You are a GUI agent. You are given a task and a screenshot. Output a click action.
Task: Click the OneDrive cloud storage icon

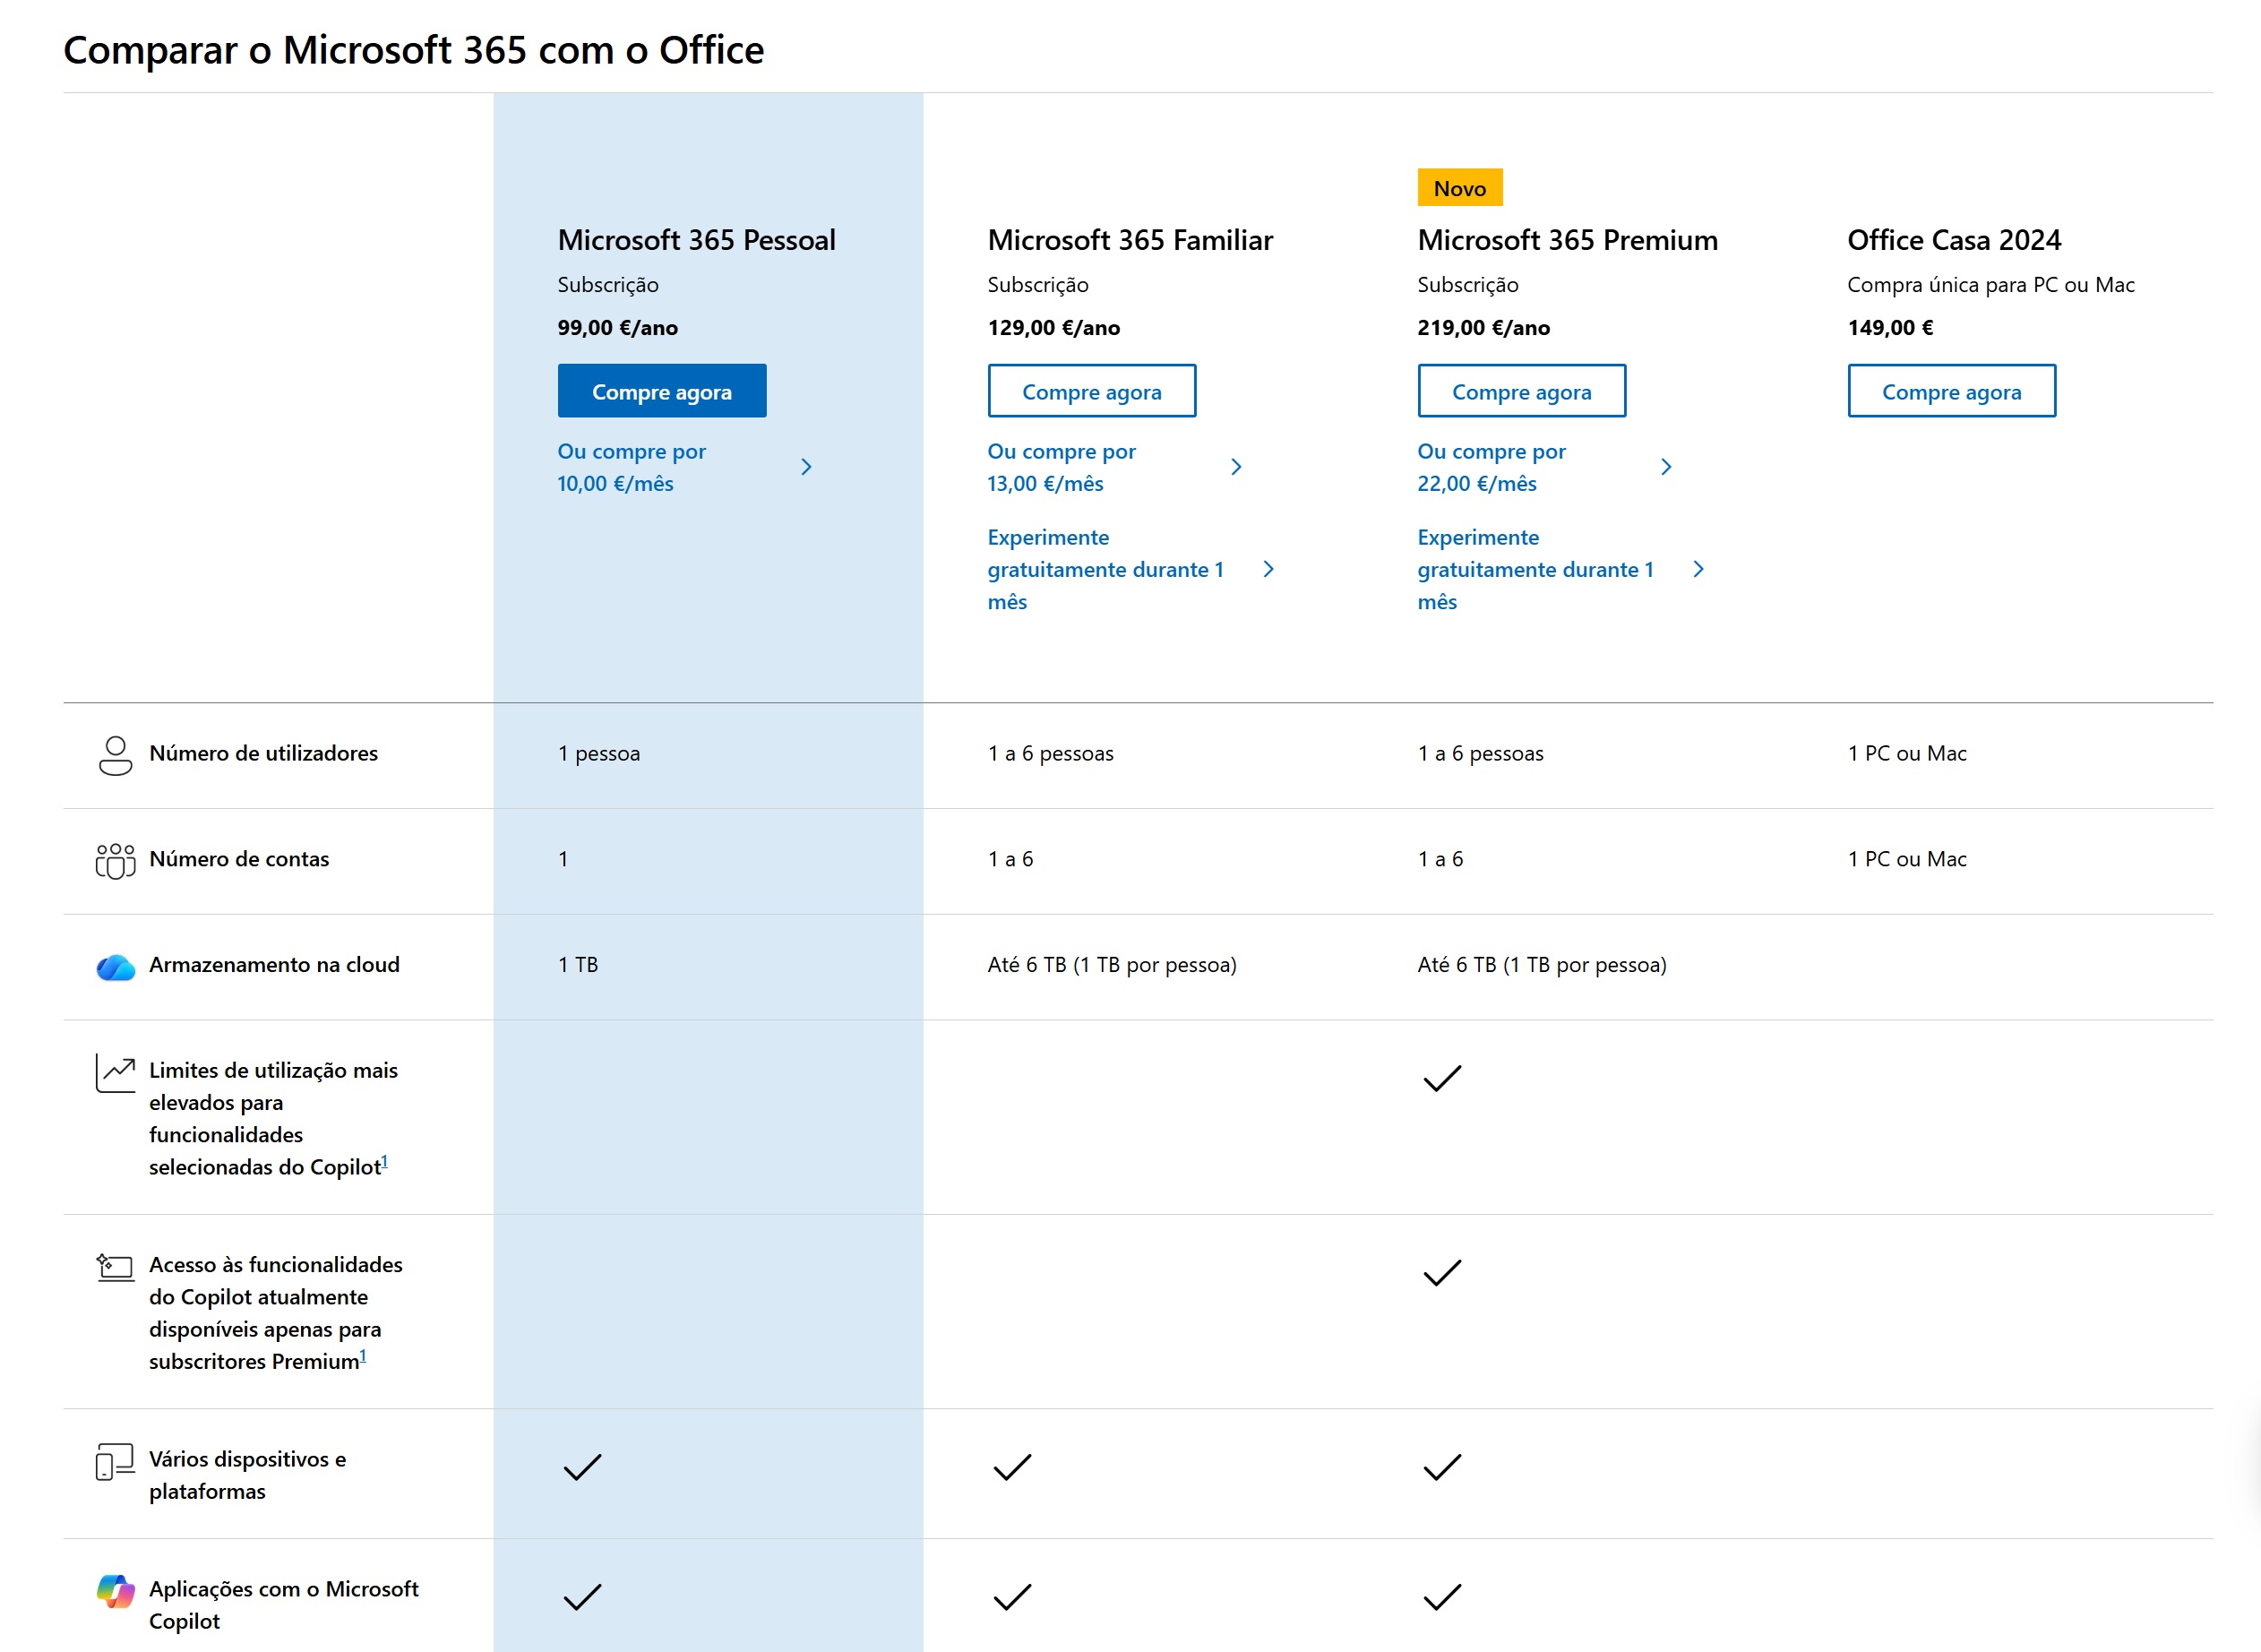pos(115,967)
